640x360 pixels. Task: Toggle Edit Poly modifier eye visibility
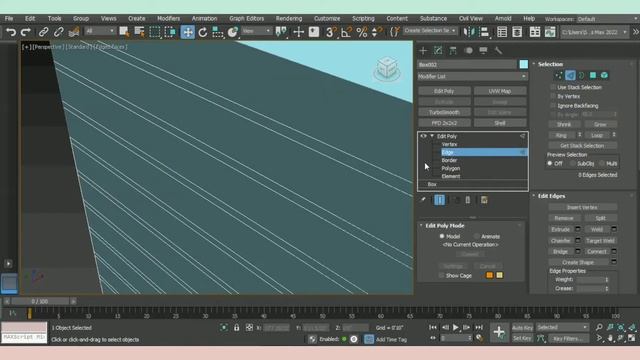[x=423, y=136]
